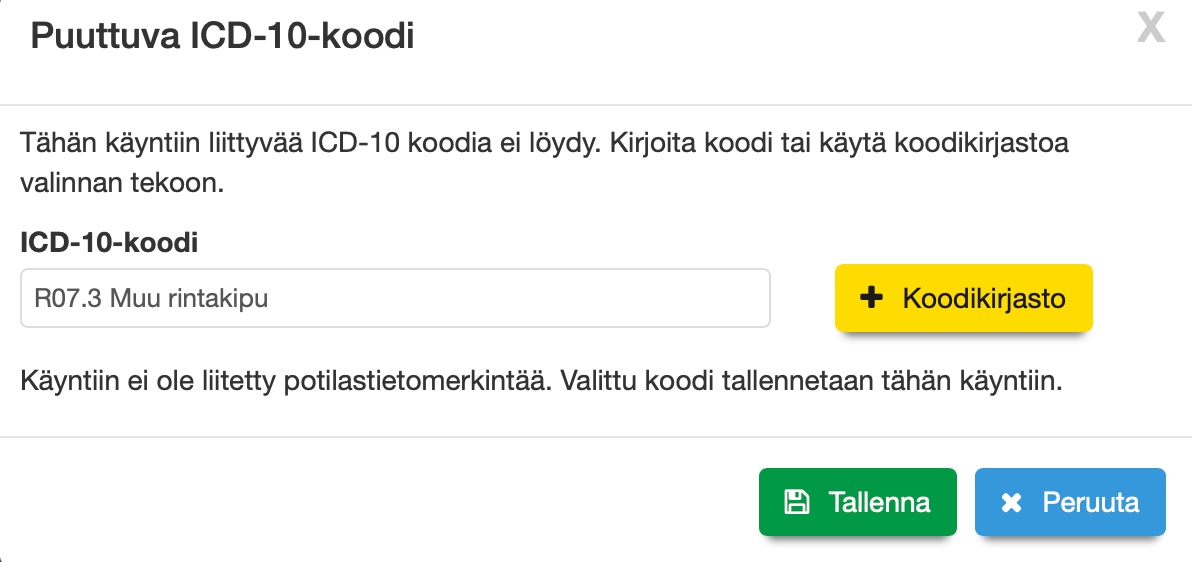Screen dimensions: 1192x562
Task: Click the 'Puuttuva ICD-10-koodi' dialog title
Action: pos(222,37)
